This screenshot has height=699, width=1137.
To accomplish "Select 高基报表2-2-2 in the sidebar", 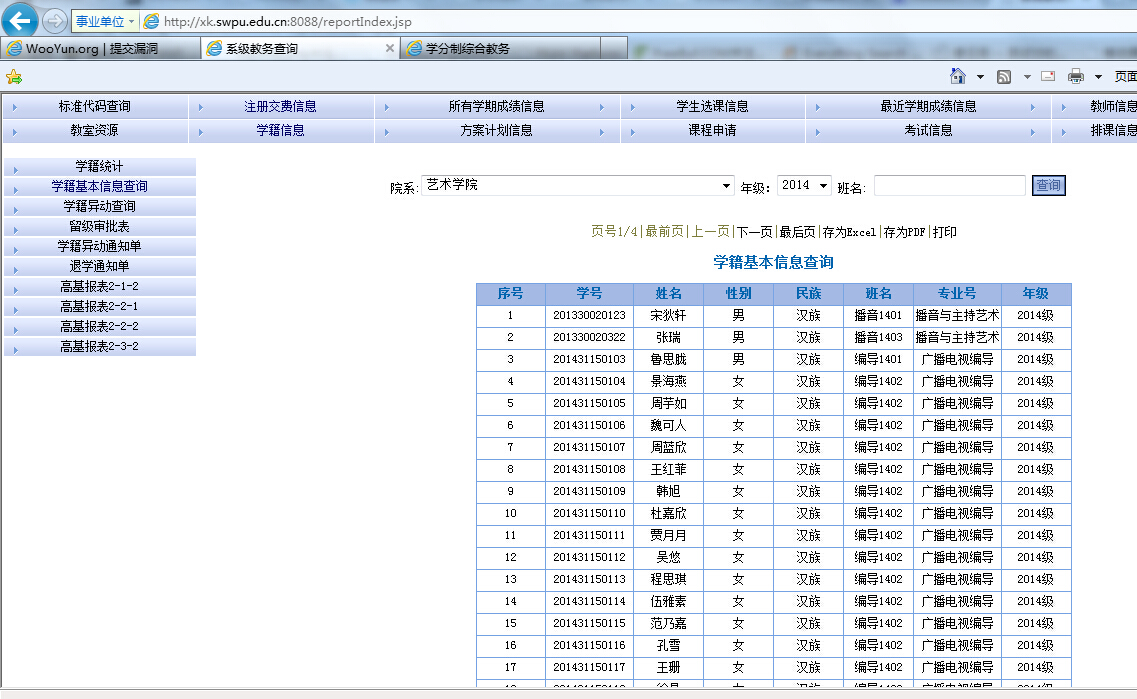I will pyautogui.click(x=99, y=326).
